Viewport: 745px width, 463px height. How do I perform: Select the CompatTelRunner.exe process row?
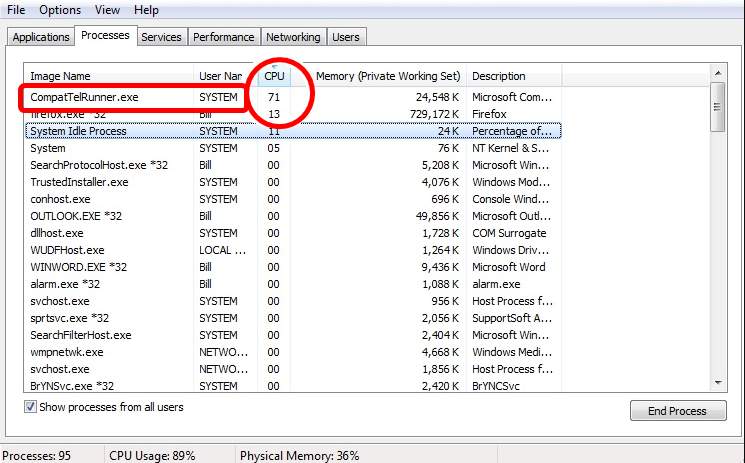pyautogui.click(x=293, y=97)
